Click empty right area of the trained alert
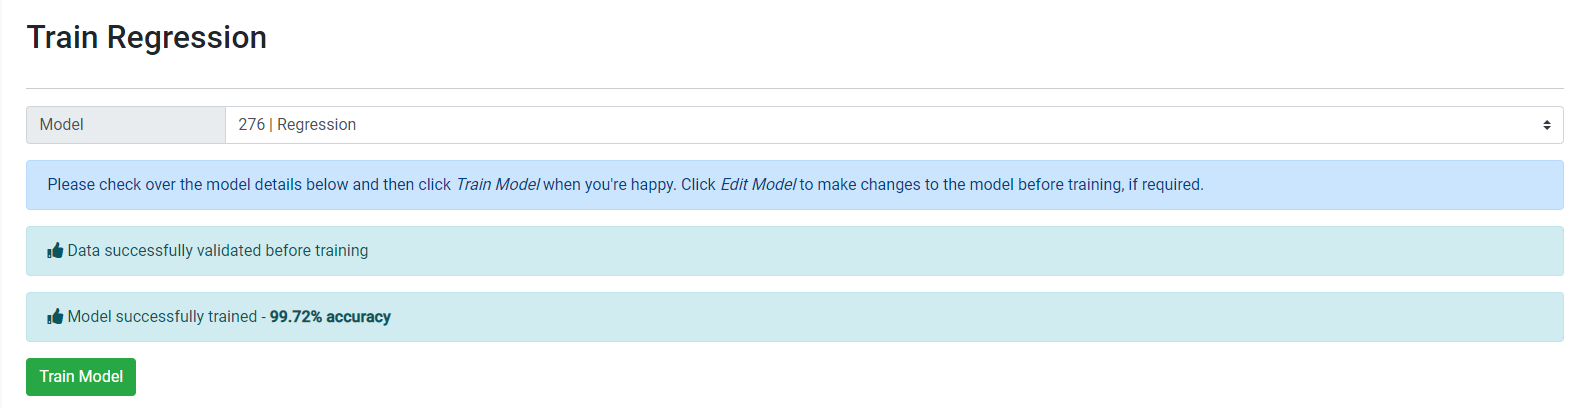 click(x=1100, y=317)
